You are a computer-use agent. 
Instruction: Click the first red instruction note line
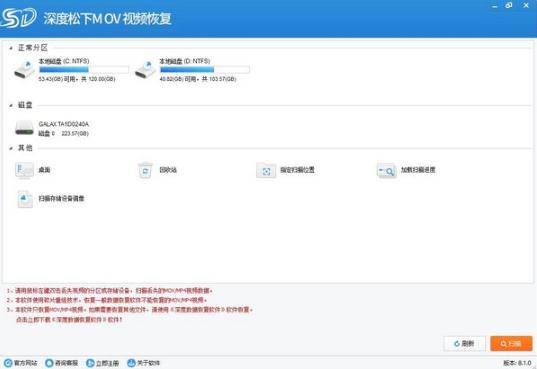point(110,291)
